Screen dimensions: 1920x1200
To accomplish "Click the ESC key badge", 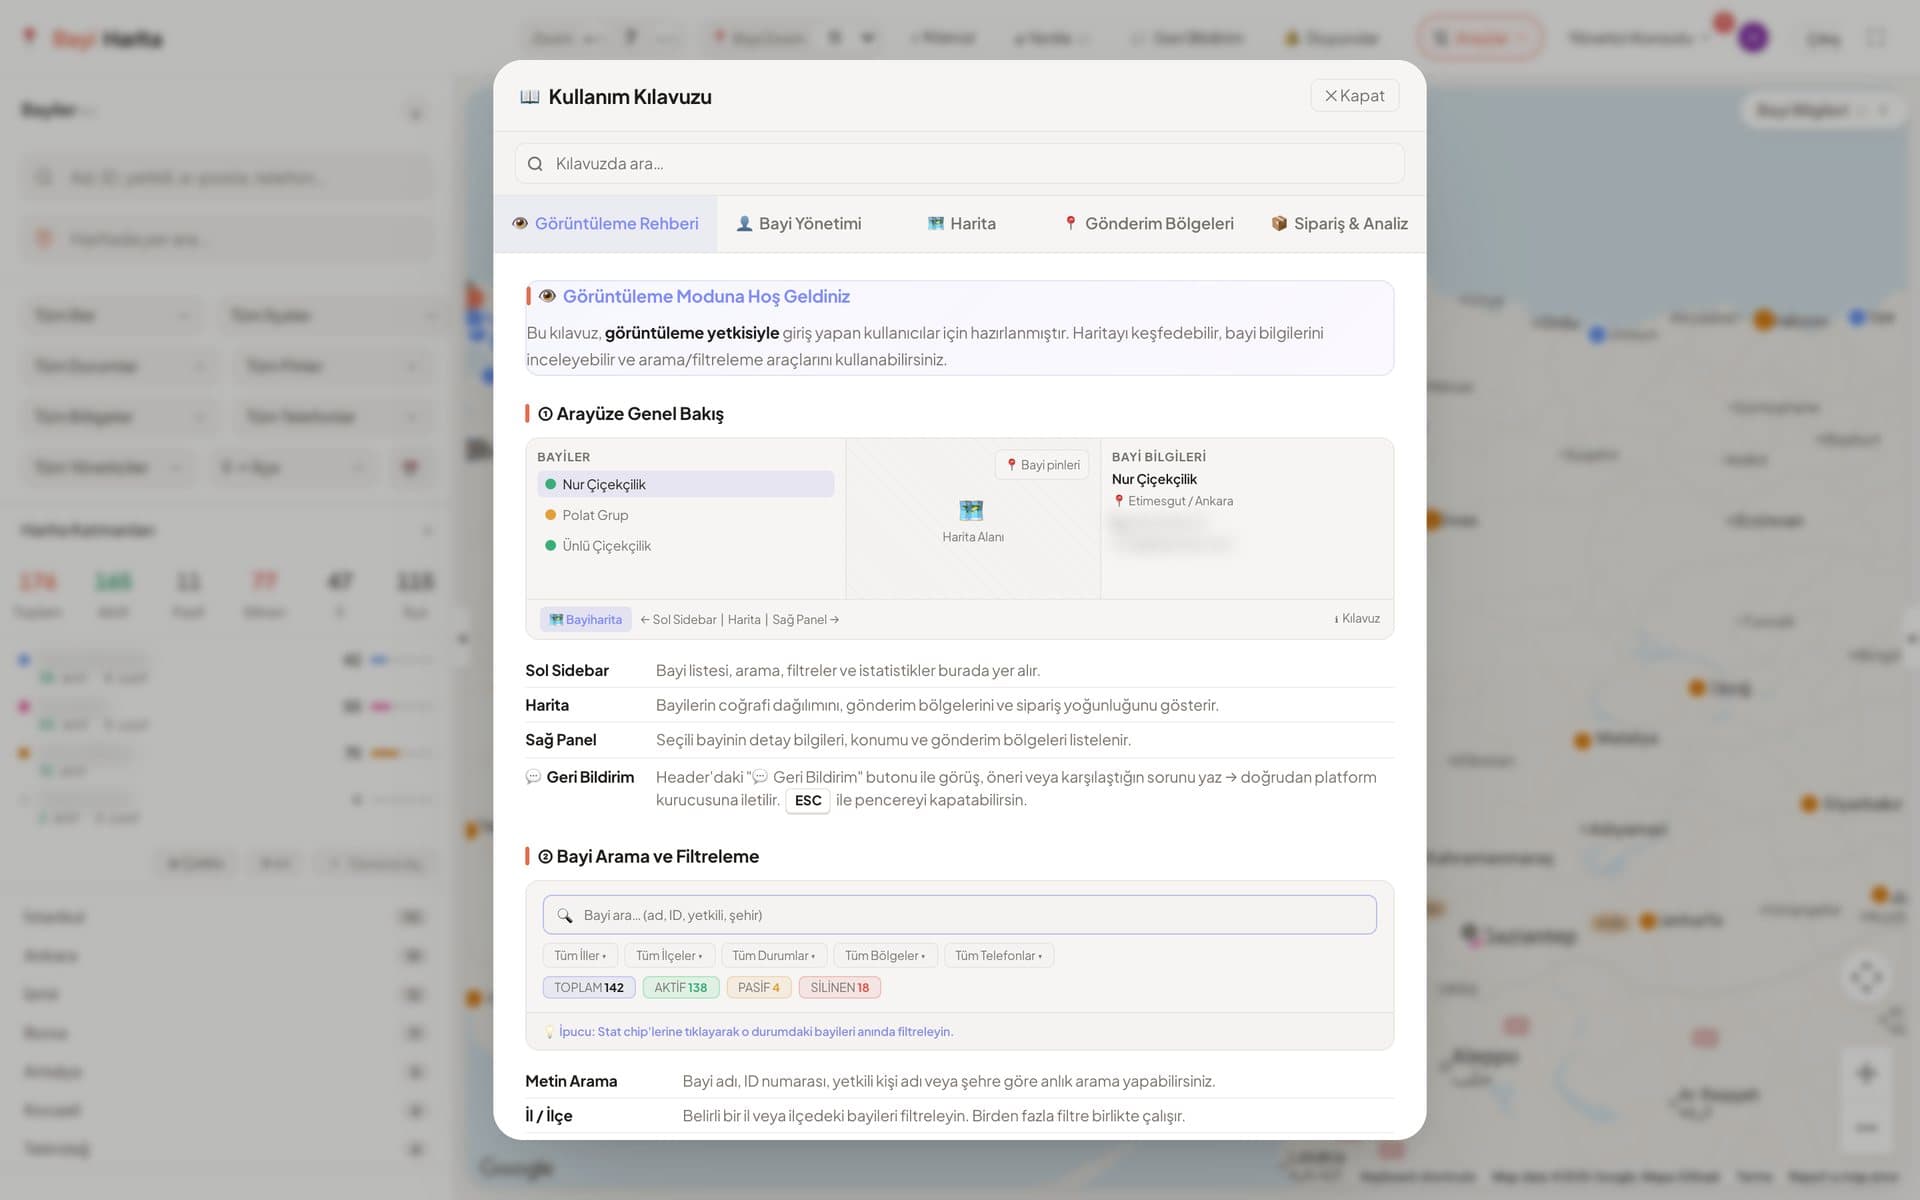I will pyautogui.click(x=808, y=801).
